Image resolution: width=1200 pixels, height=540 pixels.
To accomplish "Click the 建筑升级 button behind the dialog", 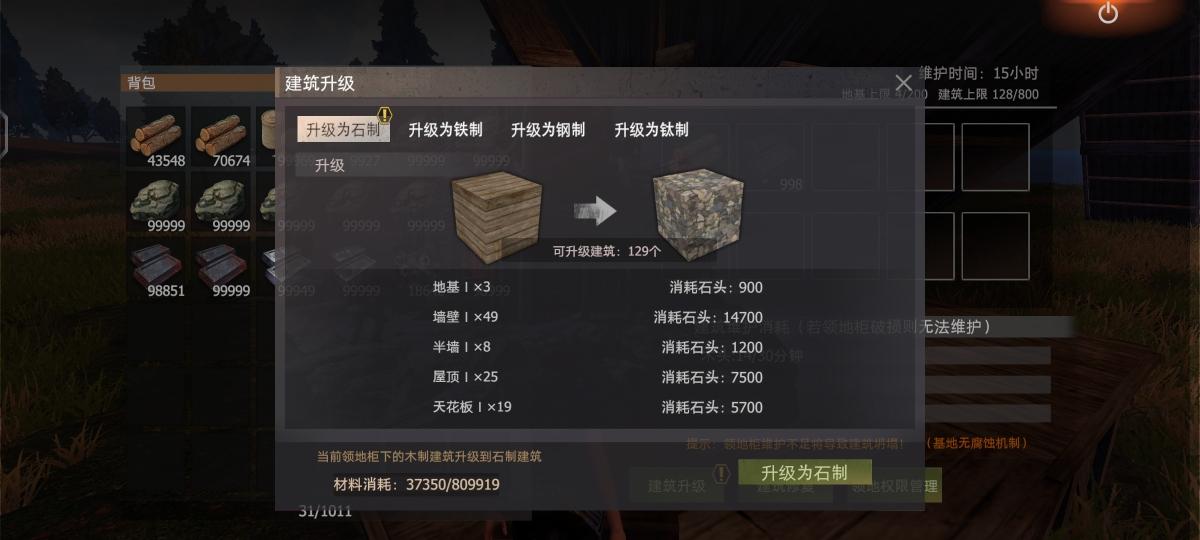I will pyautogui.click(x=677, y=487).
